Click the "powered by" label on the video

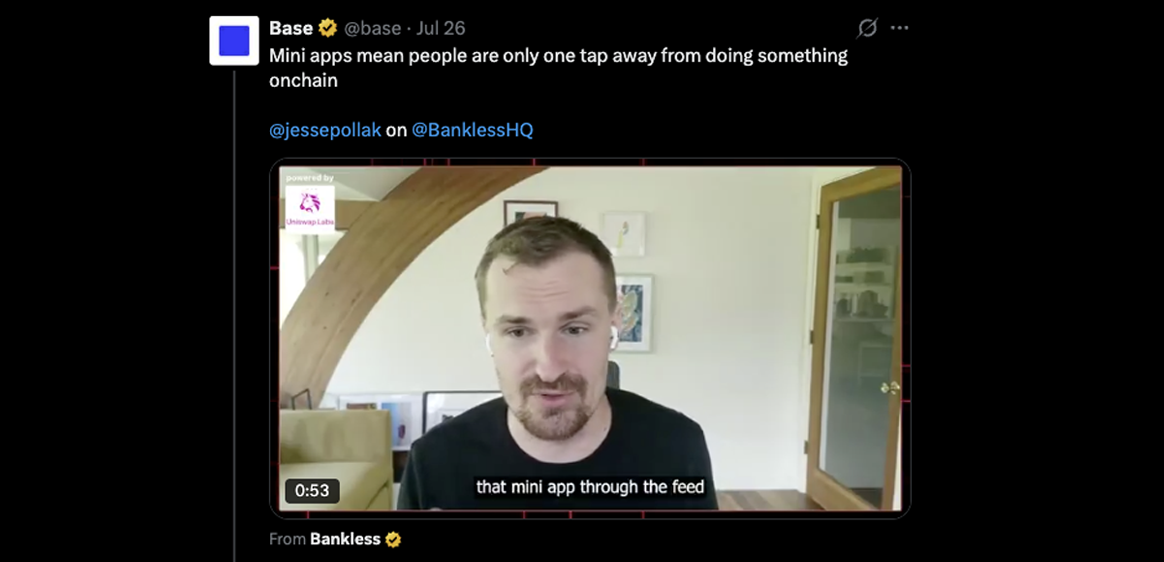point(310,178)
